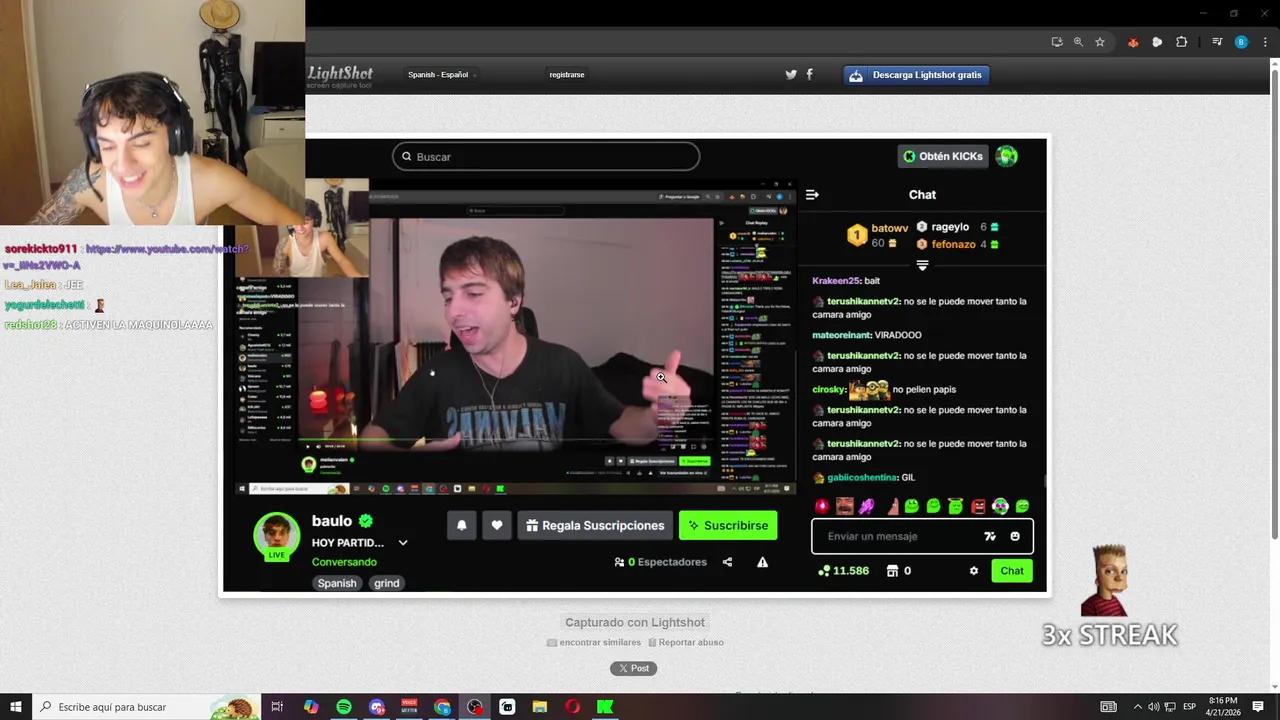The width and height of the screenshot is (1280, 720).
Task: Open the Windows Start menu
Action: [16, 707]
